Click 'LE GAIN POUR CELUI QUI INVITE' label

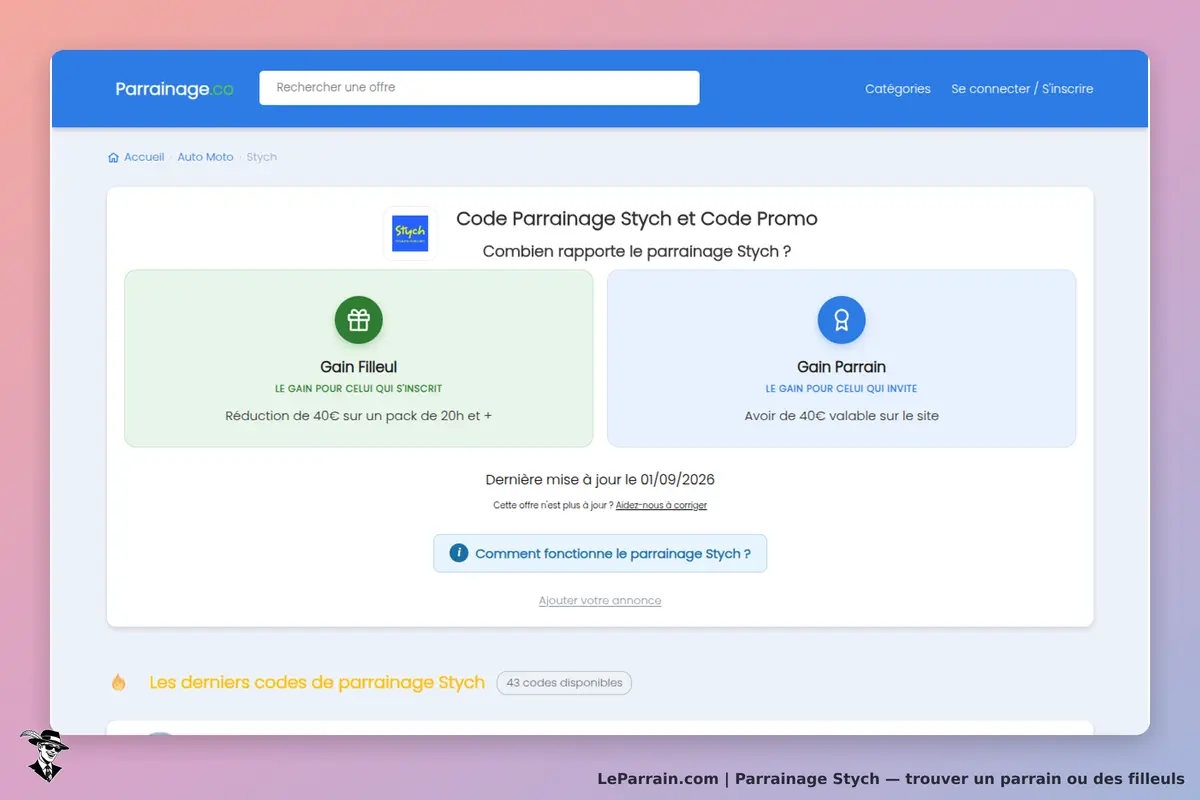point(841,388)
